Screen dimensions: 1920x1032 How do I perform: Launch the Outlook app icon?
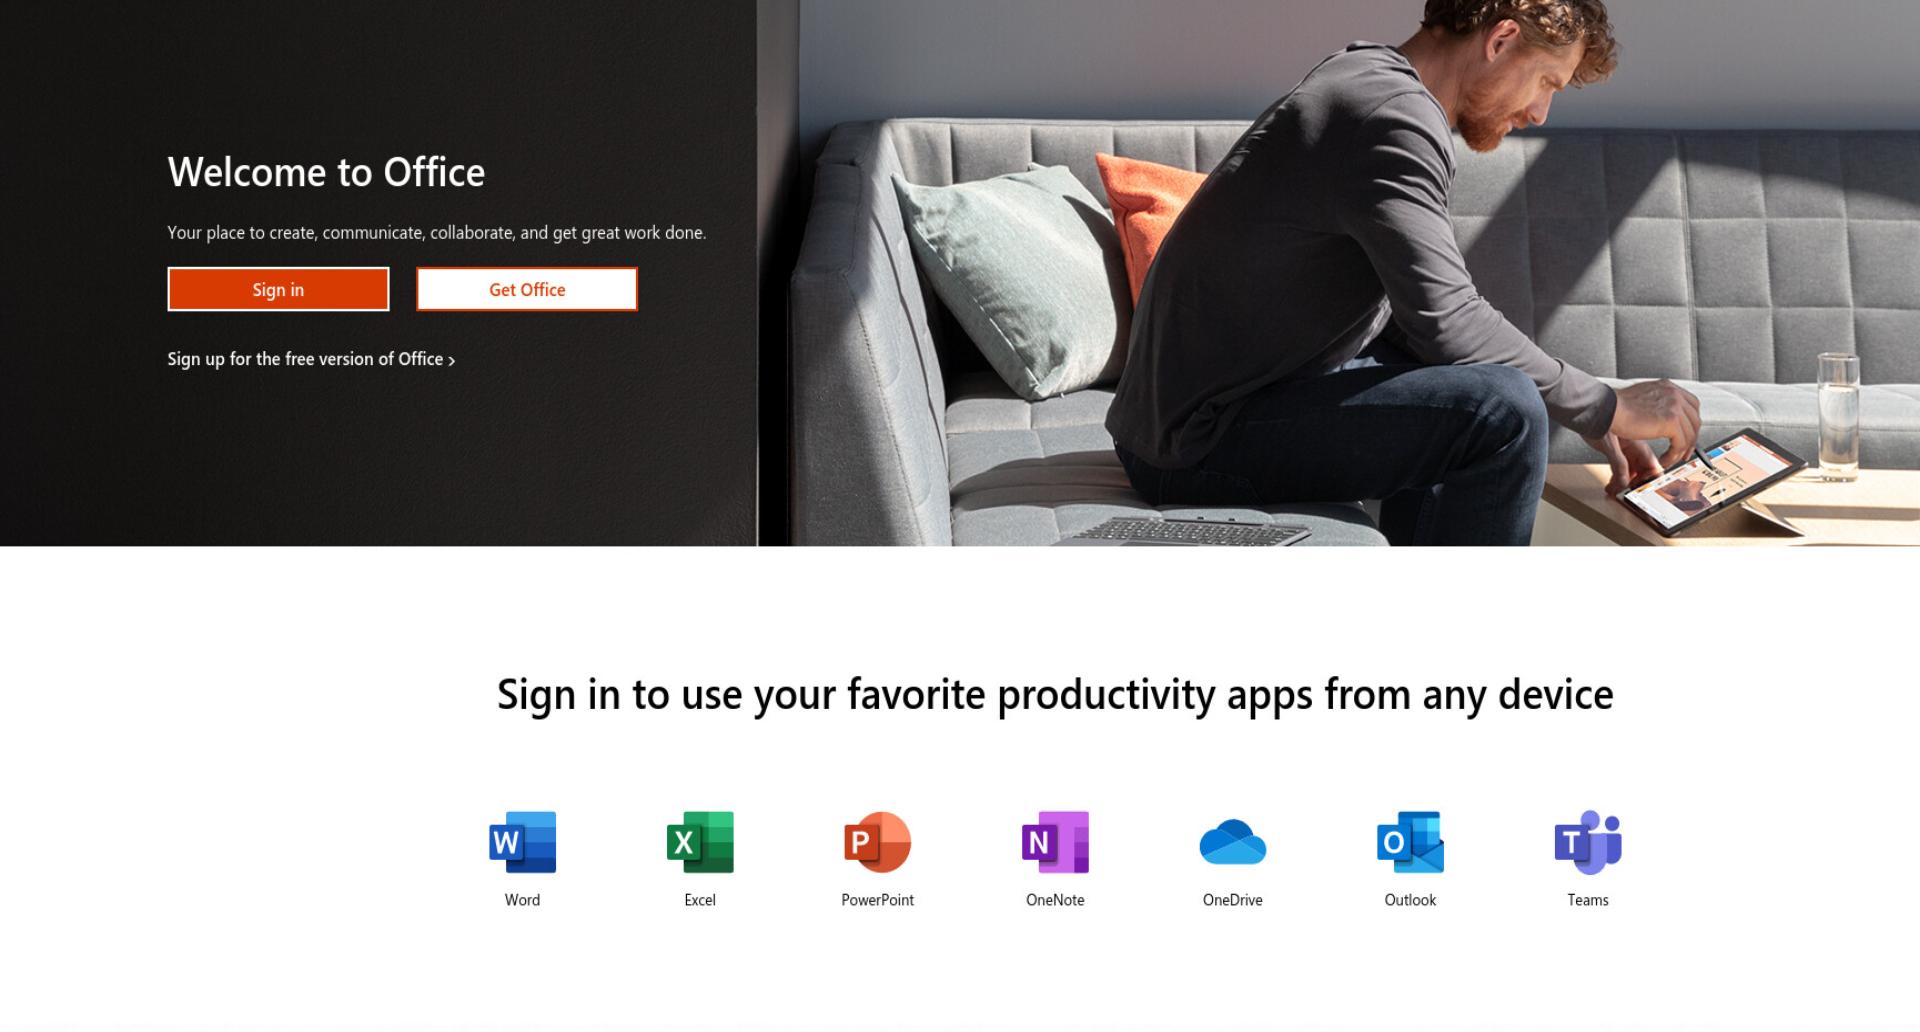[1410, 842]
